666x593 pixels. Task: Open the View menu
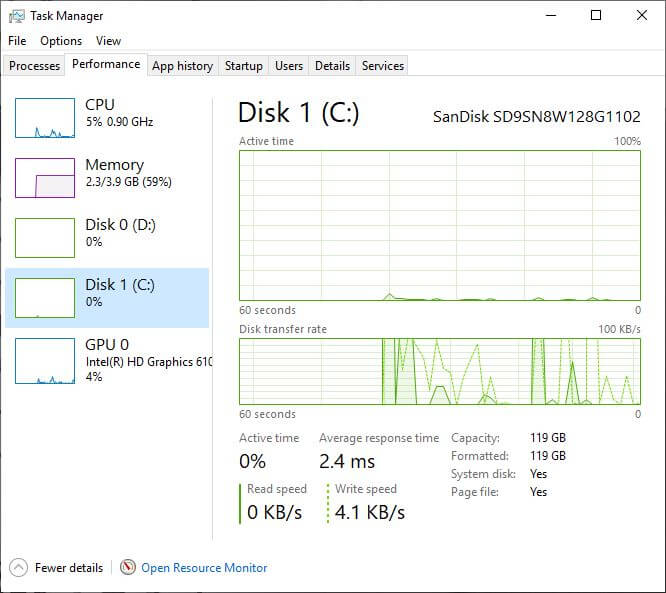coord(108,41)
